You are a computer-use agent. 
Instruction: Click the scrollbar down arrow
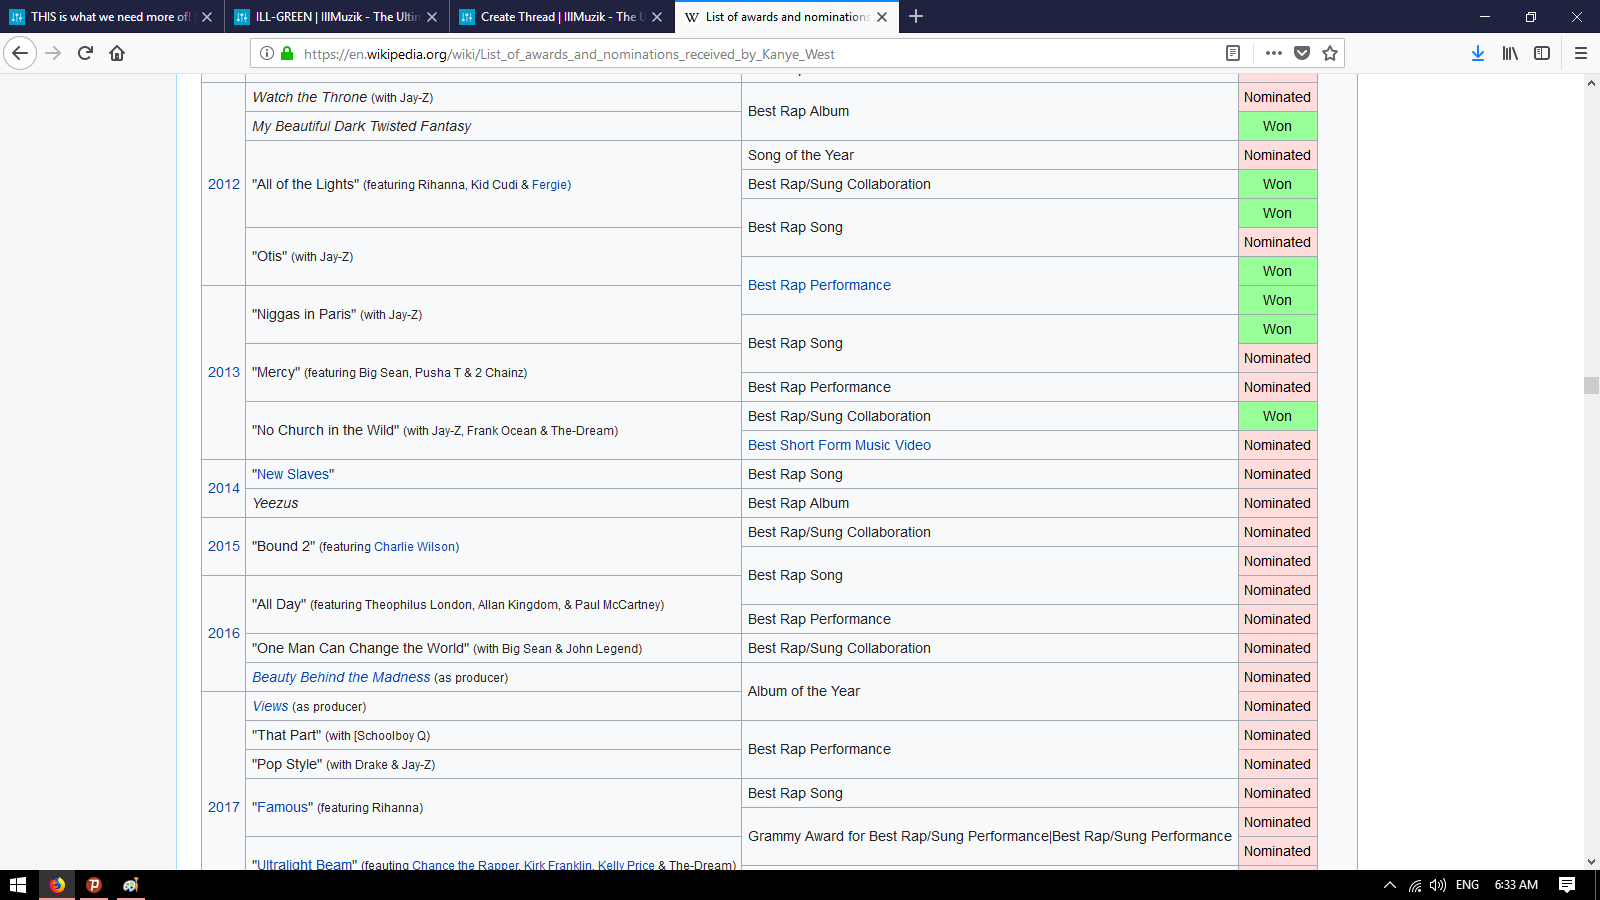1591,861
